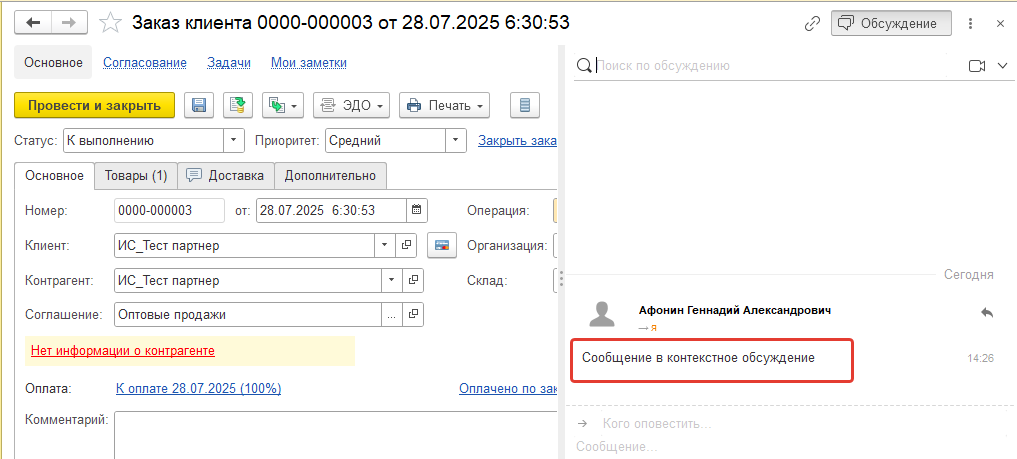Click the Афонин Геннадий Александрович name
The height and width of the screenshot is (459, 1017).
coord(735,311)
